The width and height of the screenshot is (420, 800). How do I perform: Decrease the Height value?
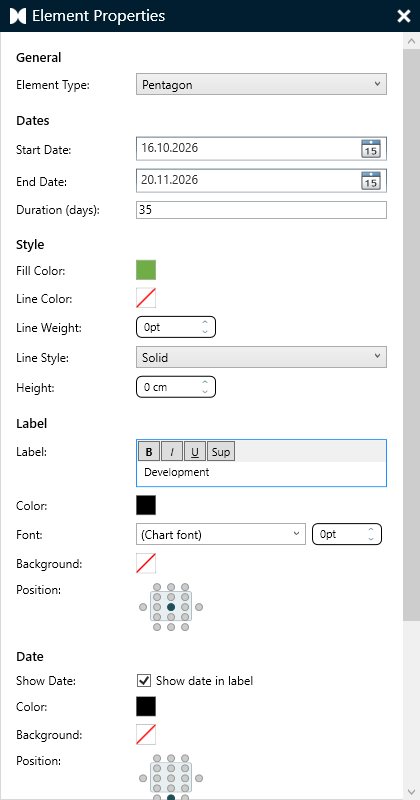pos(205,391)
